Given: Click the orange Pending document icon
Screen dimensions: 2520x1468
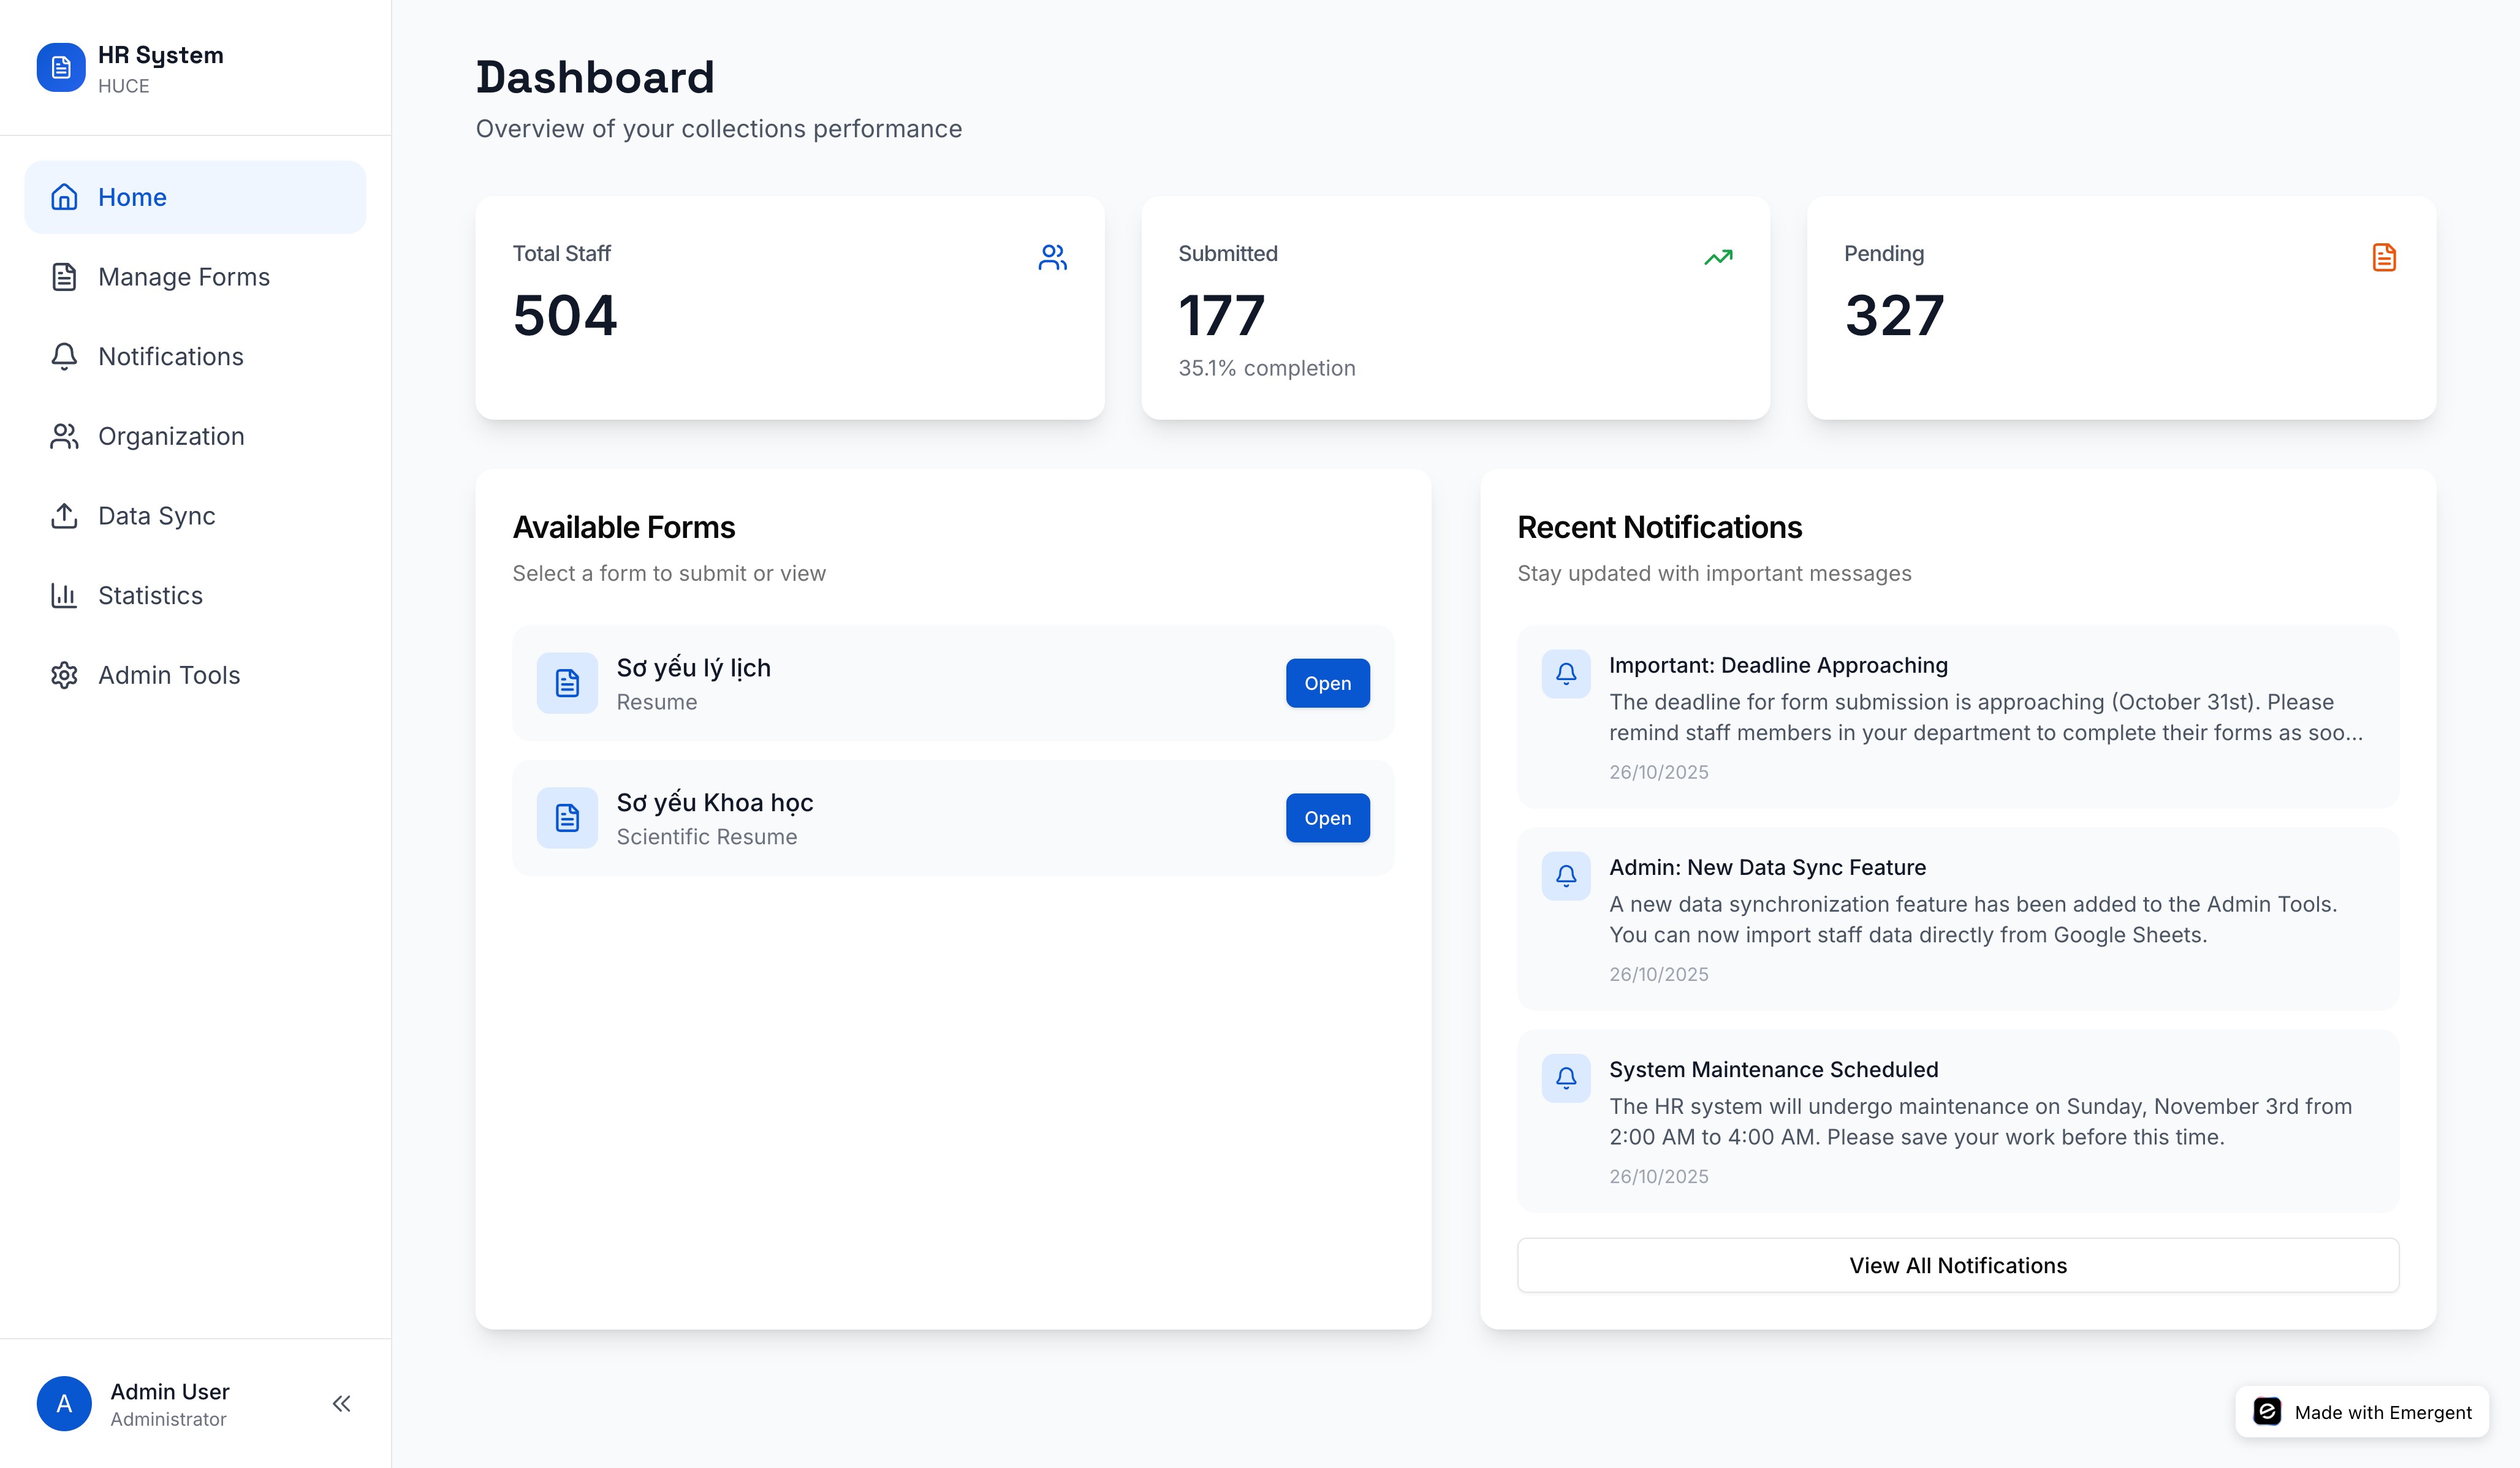Looking at the screenshot, I should point(2384,257).
